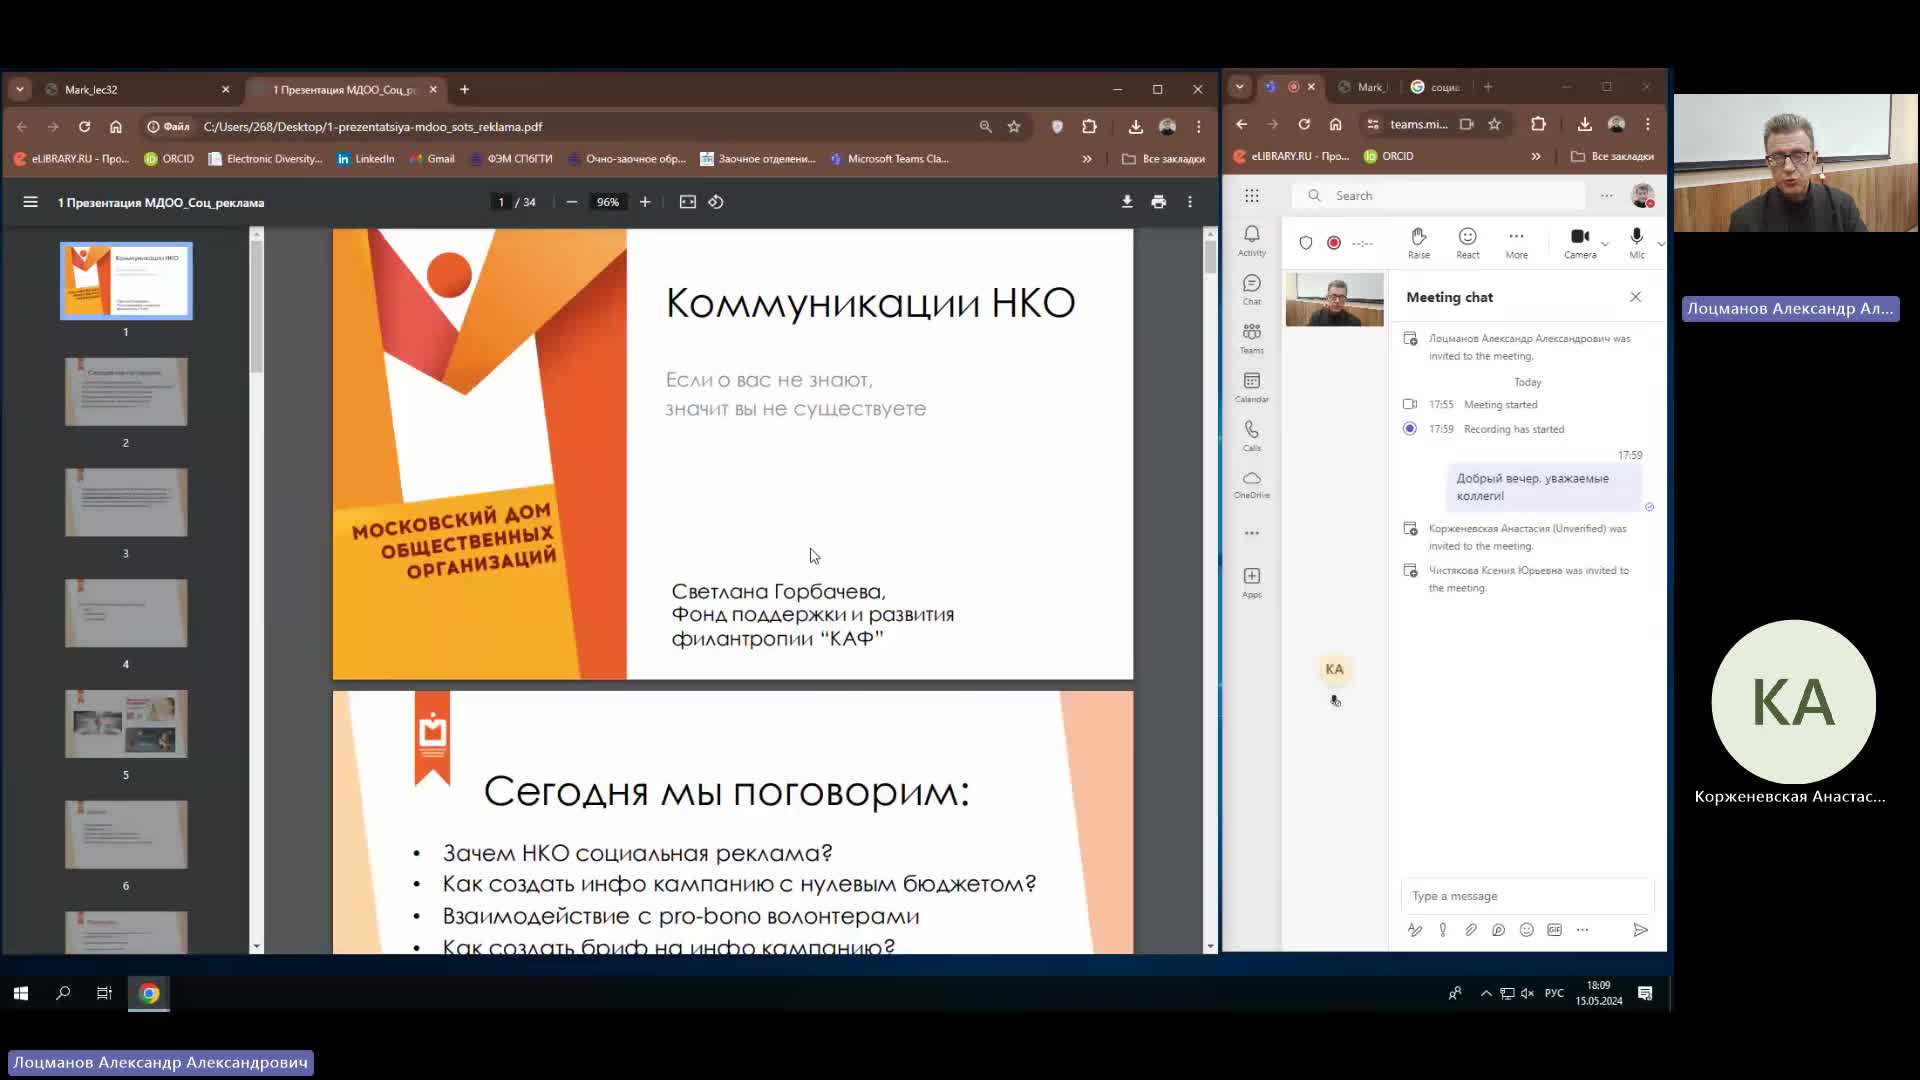This screenshot has width=1920, height=1080.
Task: Toggle the microphone in the Teams meeting
Action: [x=1637, y=243]
